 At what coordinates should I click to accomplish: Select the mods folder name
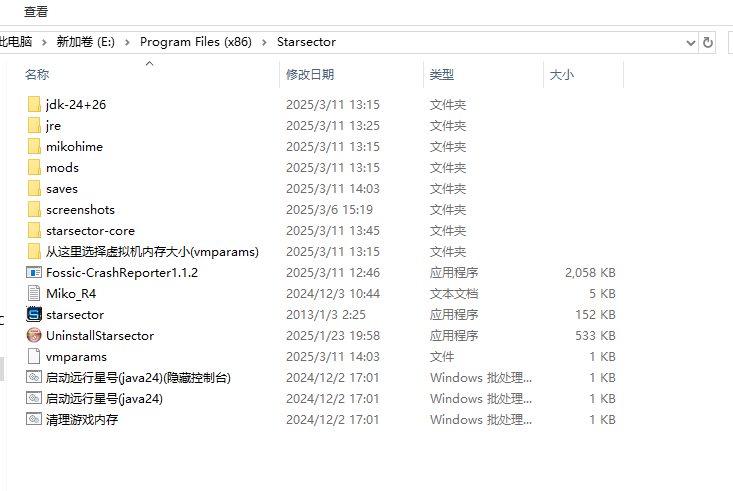pos(62,167)
